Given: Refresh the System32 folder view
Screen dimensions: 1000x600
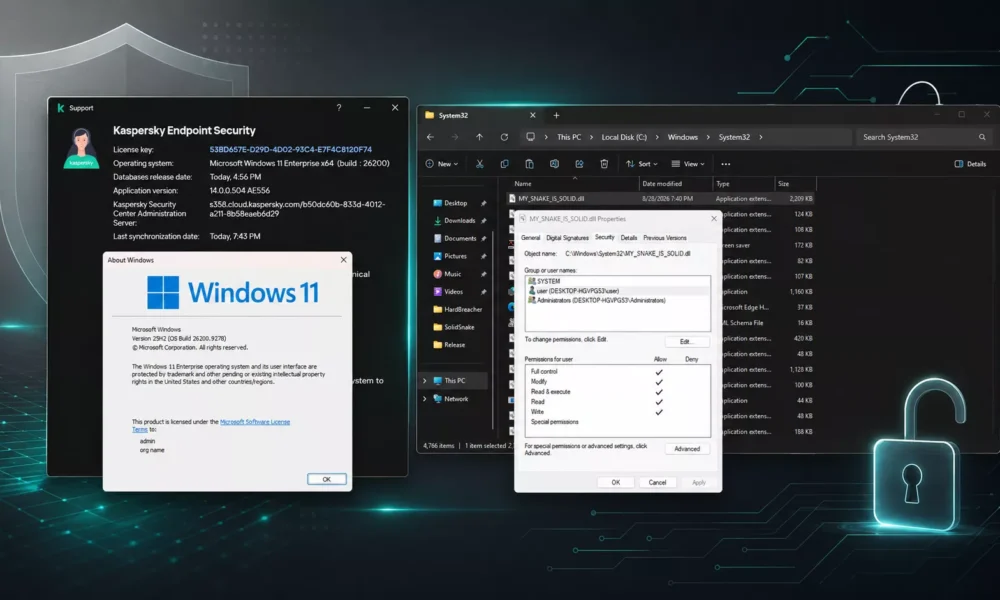Looking at the screenshot, I should tap(504, 137).
